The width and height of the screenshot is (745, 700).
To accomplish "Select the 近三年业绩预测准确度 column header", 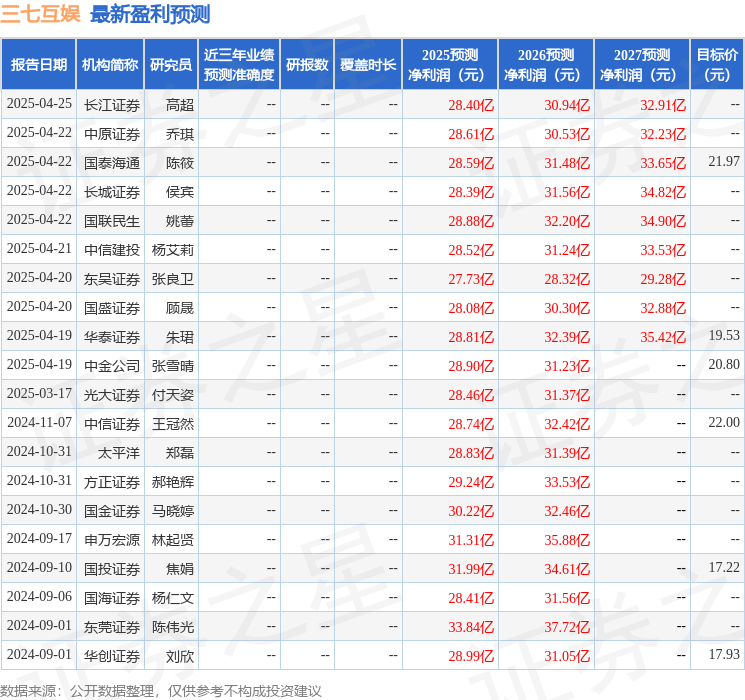I will tap(239, 65).
